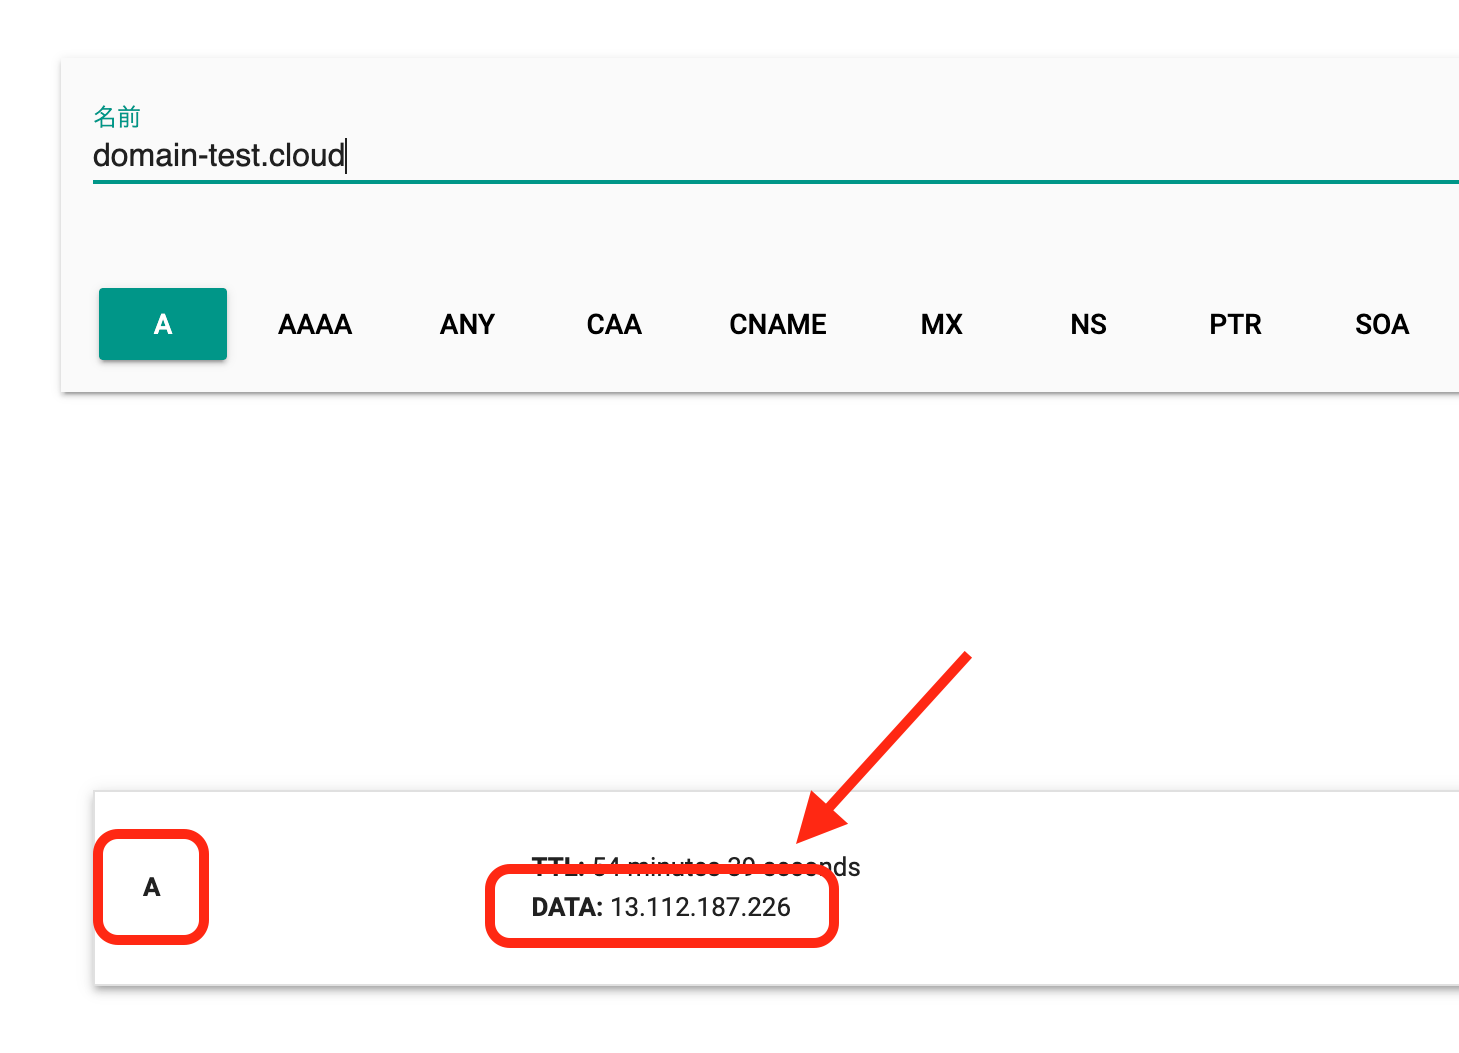Click the A label in the result row

click(152, 887)
